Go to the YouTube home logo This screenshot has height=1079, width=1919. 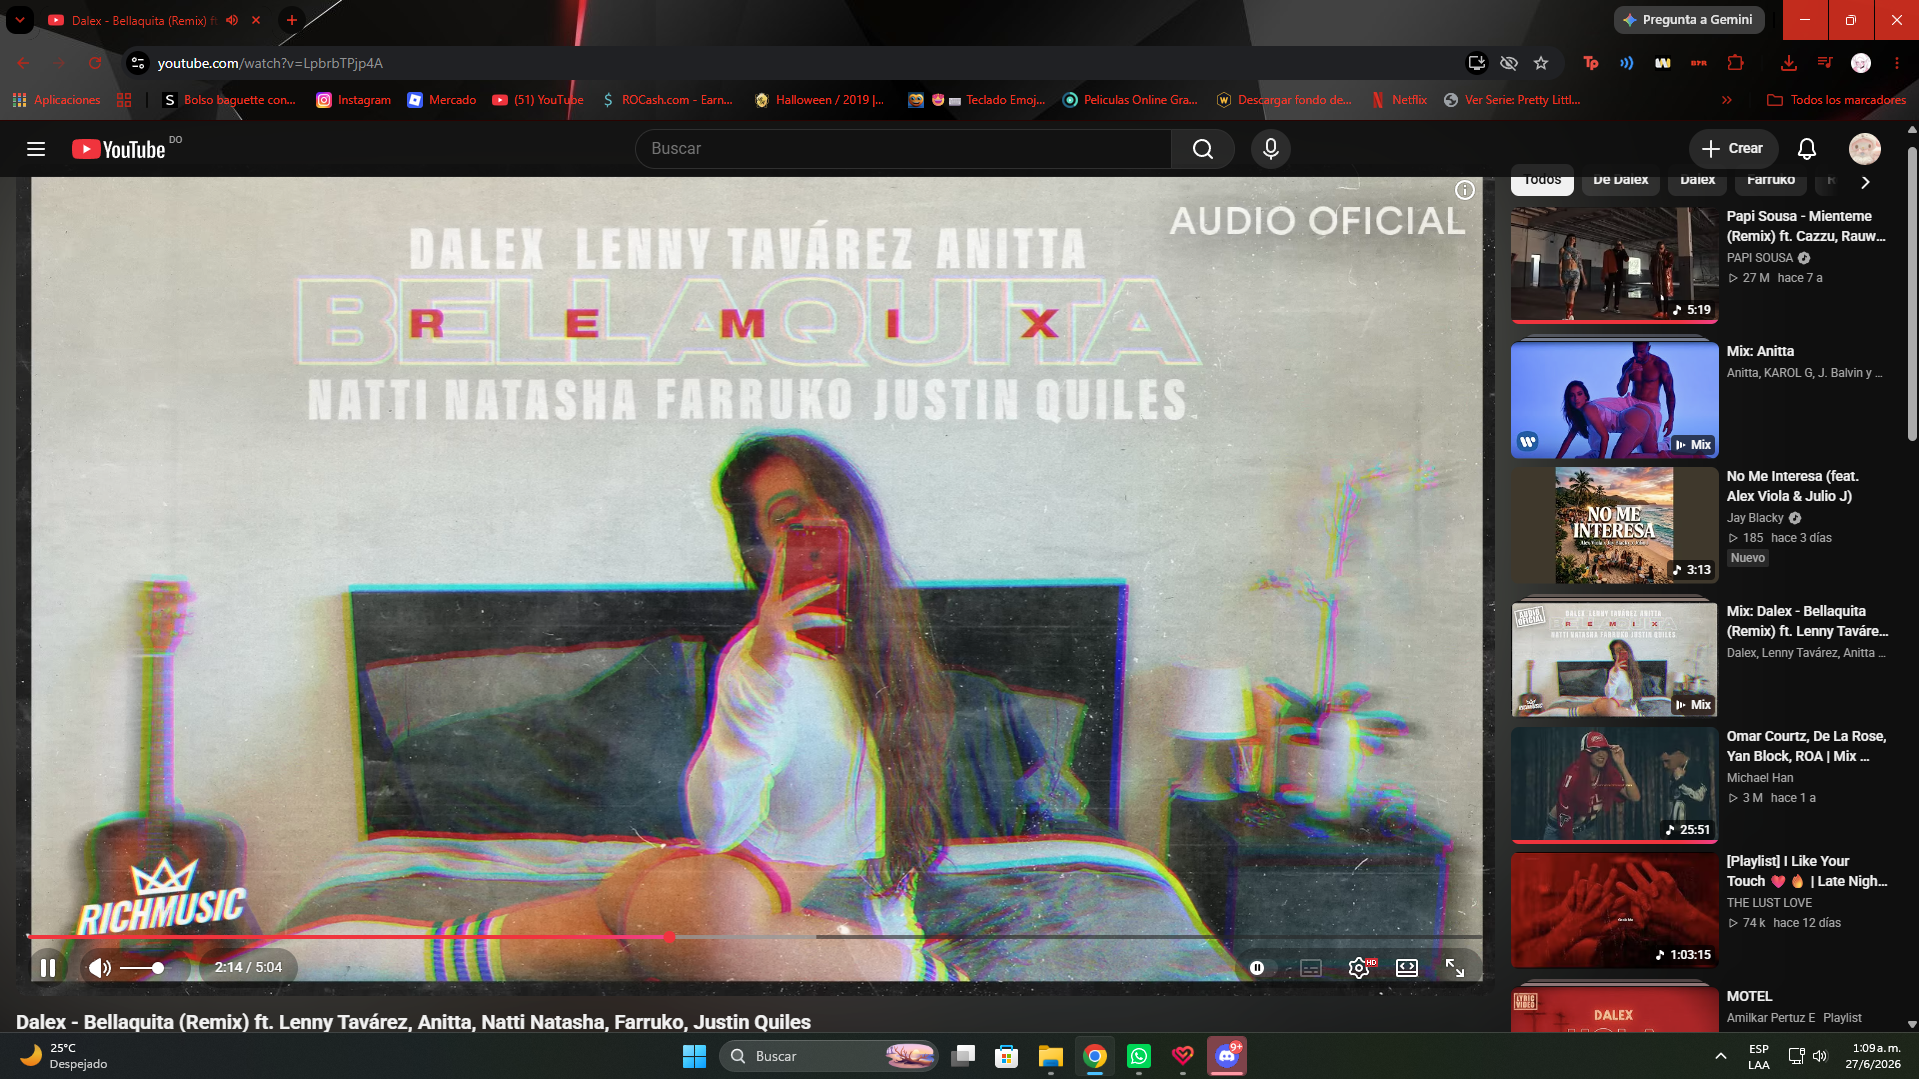119,149
